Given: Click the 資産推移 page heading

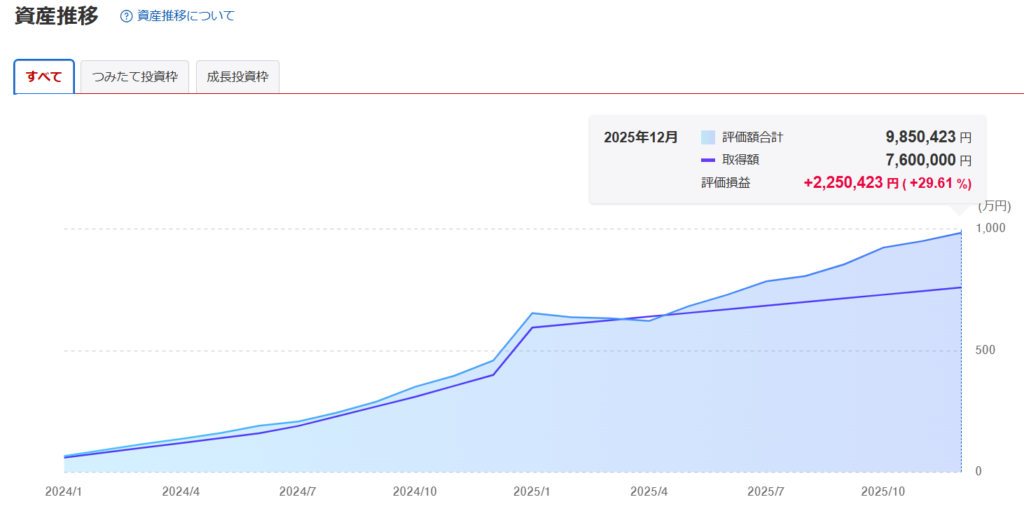Looking at the screenshot, I should [56, 15].
